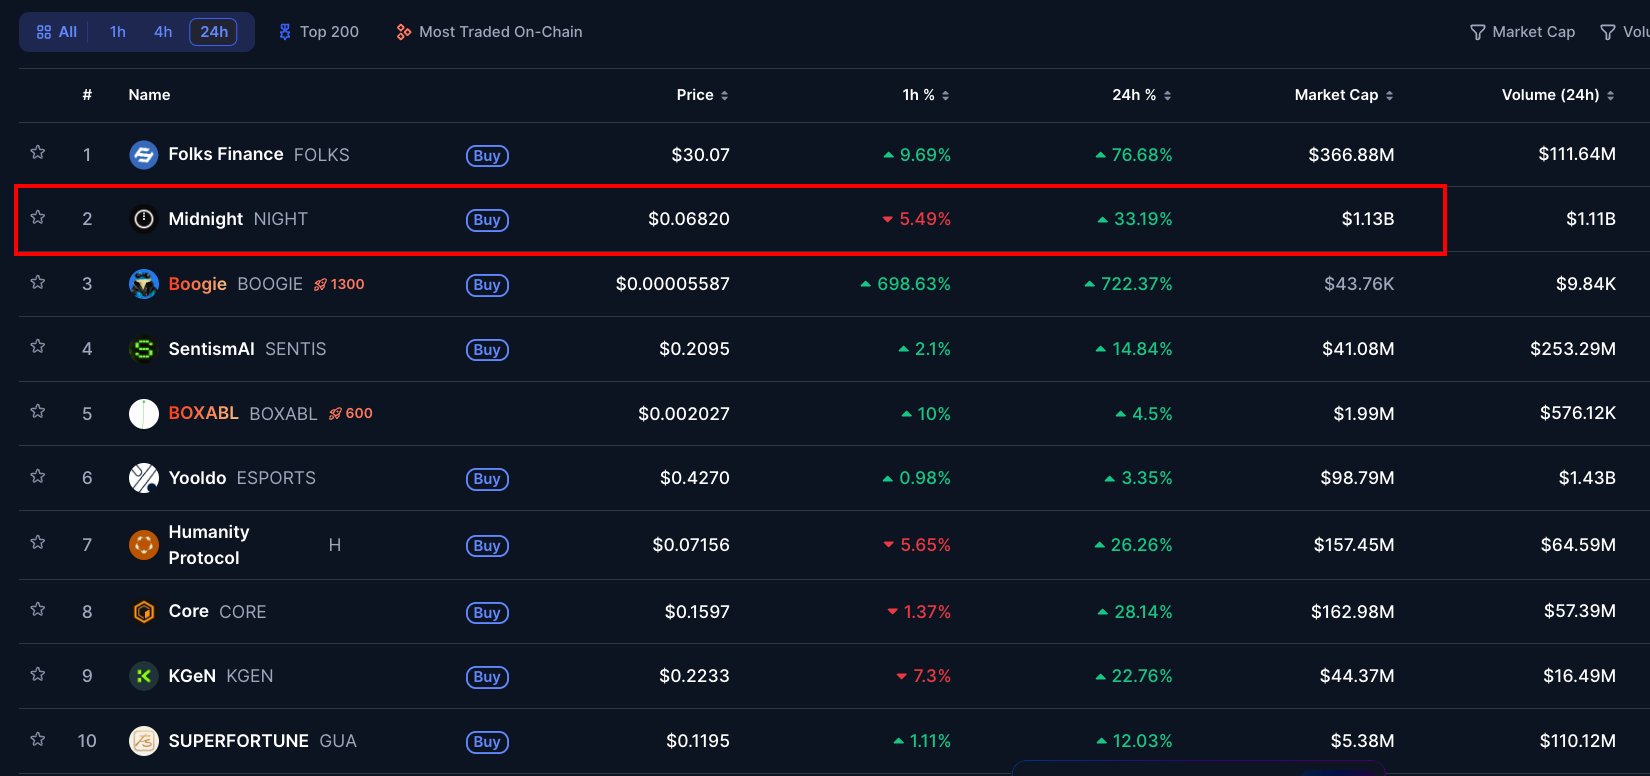Star Folks Finance to add to watchlist
Image resolution: width=1650 pixels, height=776 pixels.
click(x=38, y=152)
